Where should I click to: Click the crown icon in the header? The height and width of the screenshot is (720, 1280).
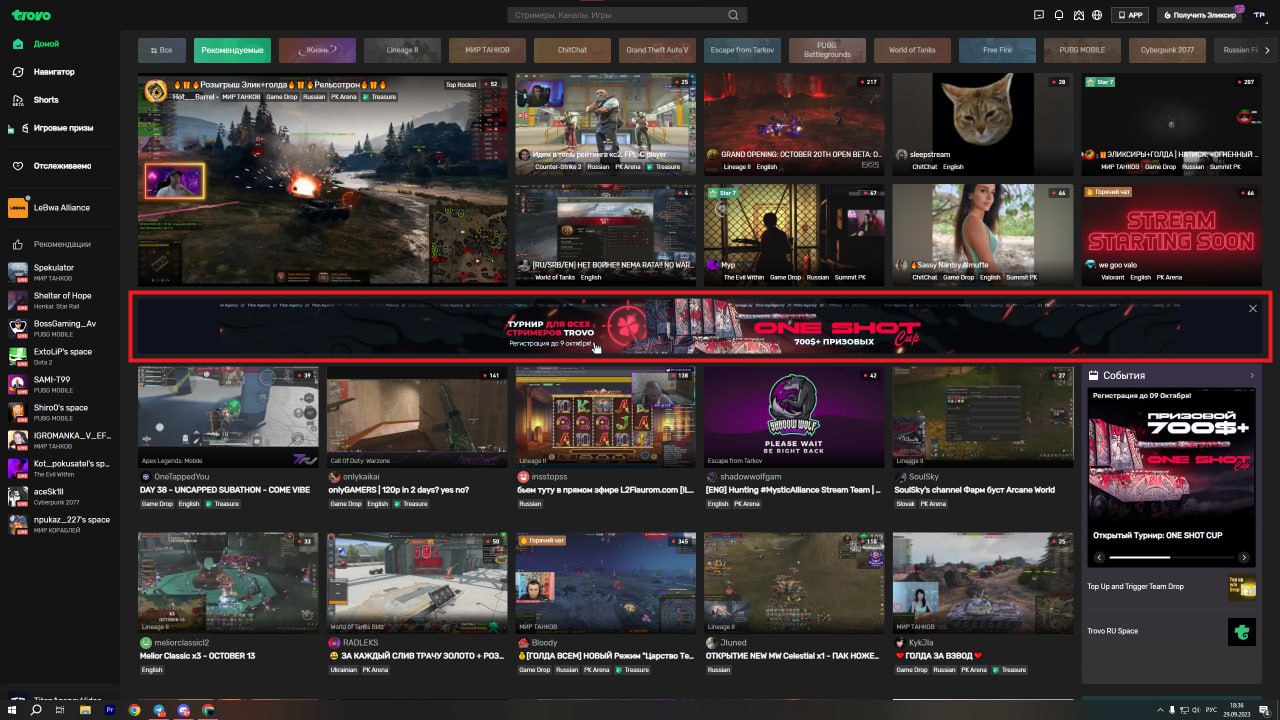[1078, 15]
